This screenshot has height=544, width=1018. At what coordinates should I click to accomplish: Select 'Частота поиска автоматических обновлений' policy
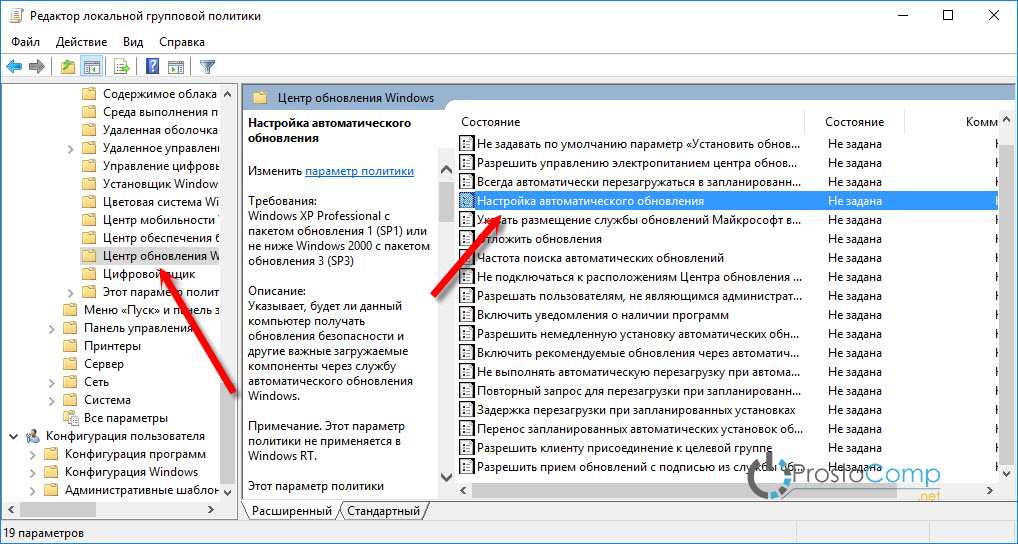[600, 258]
